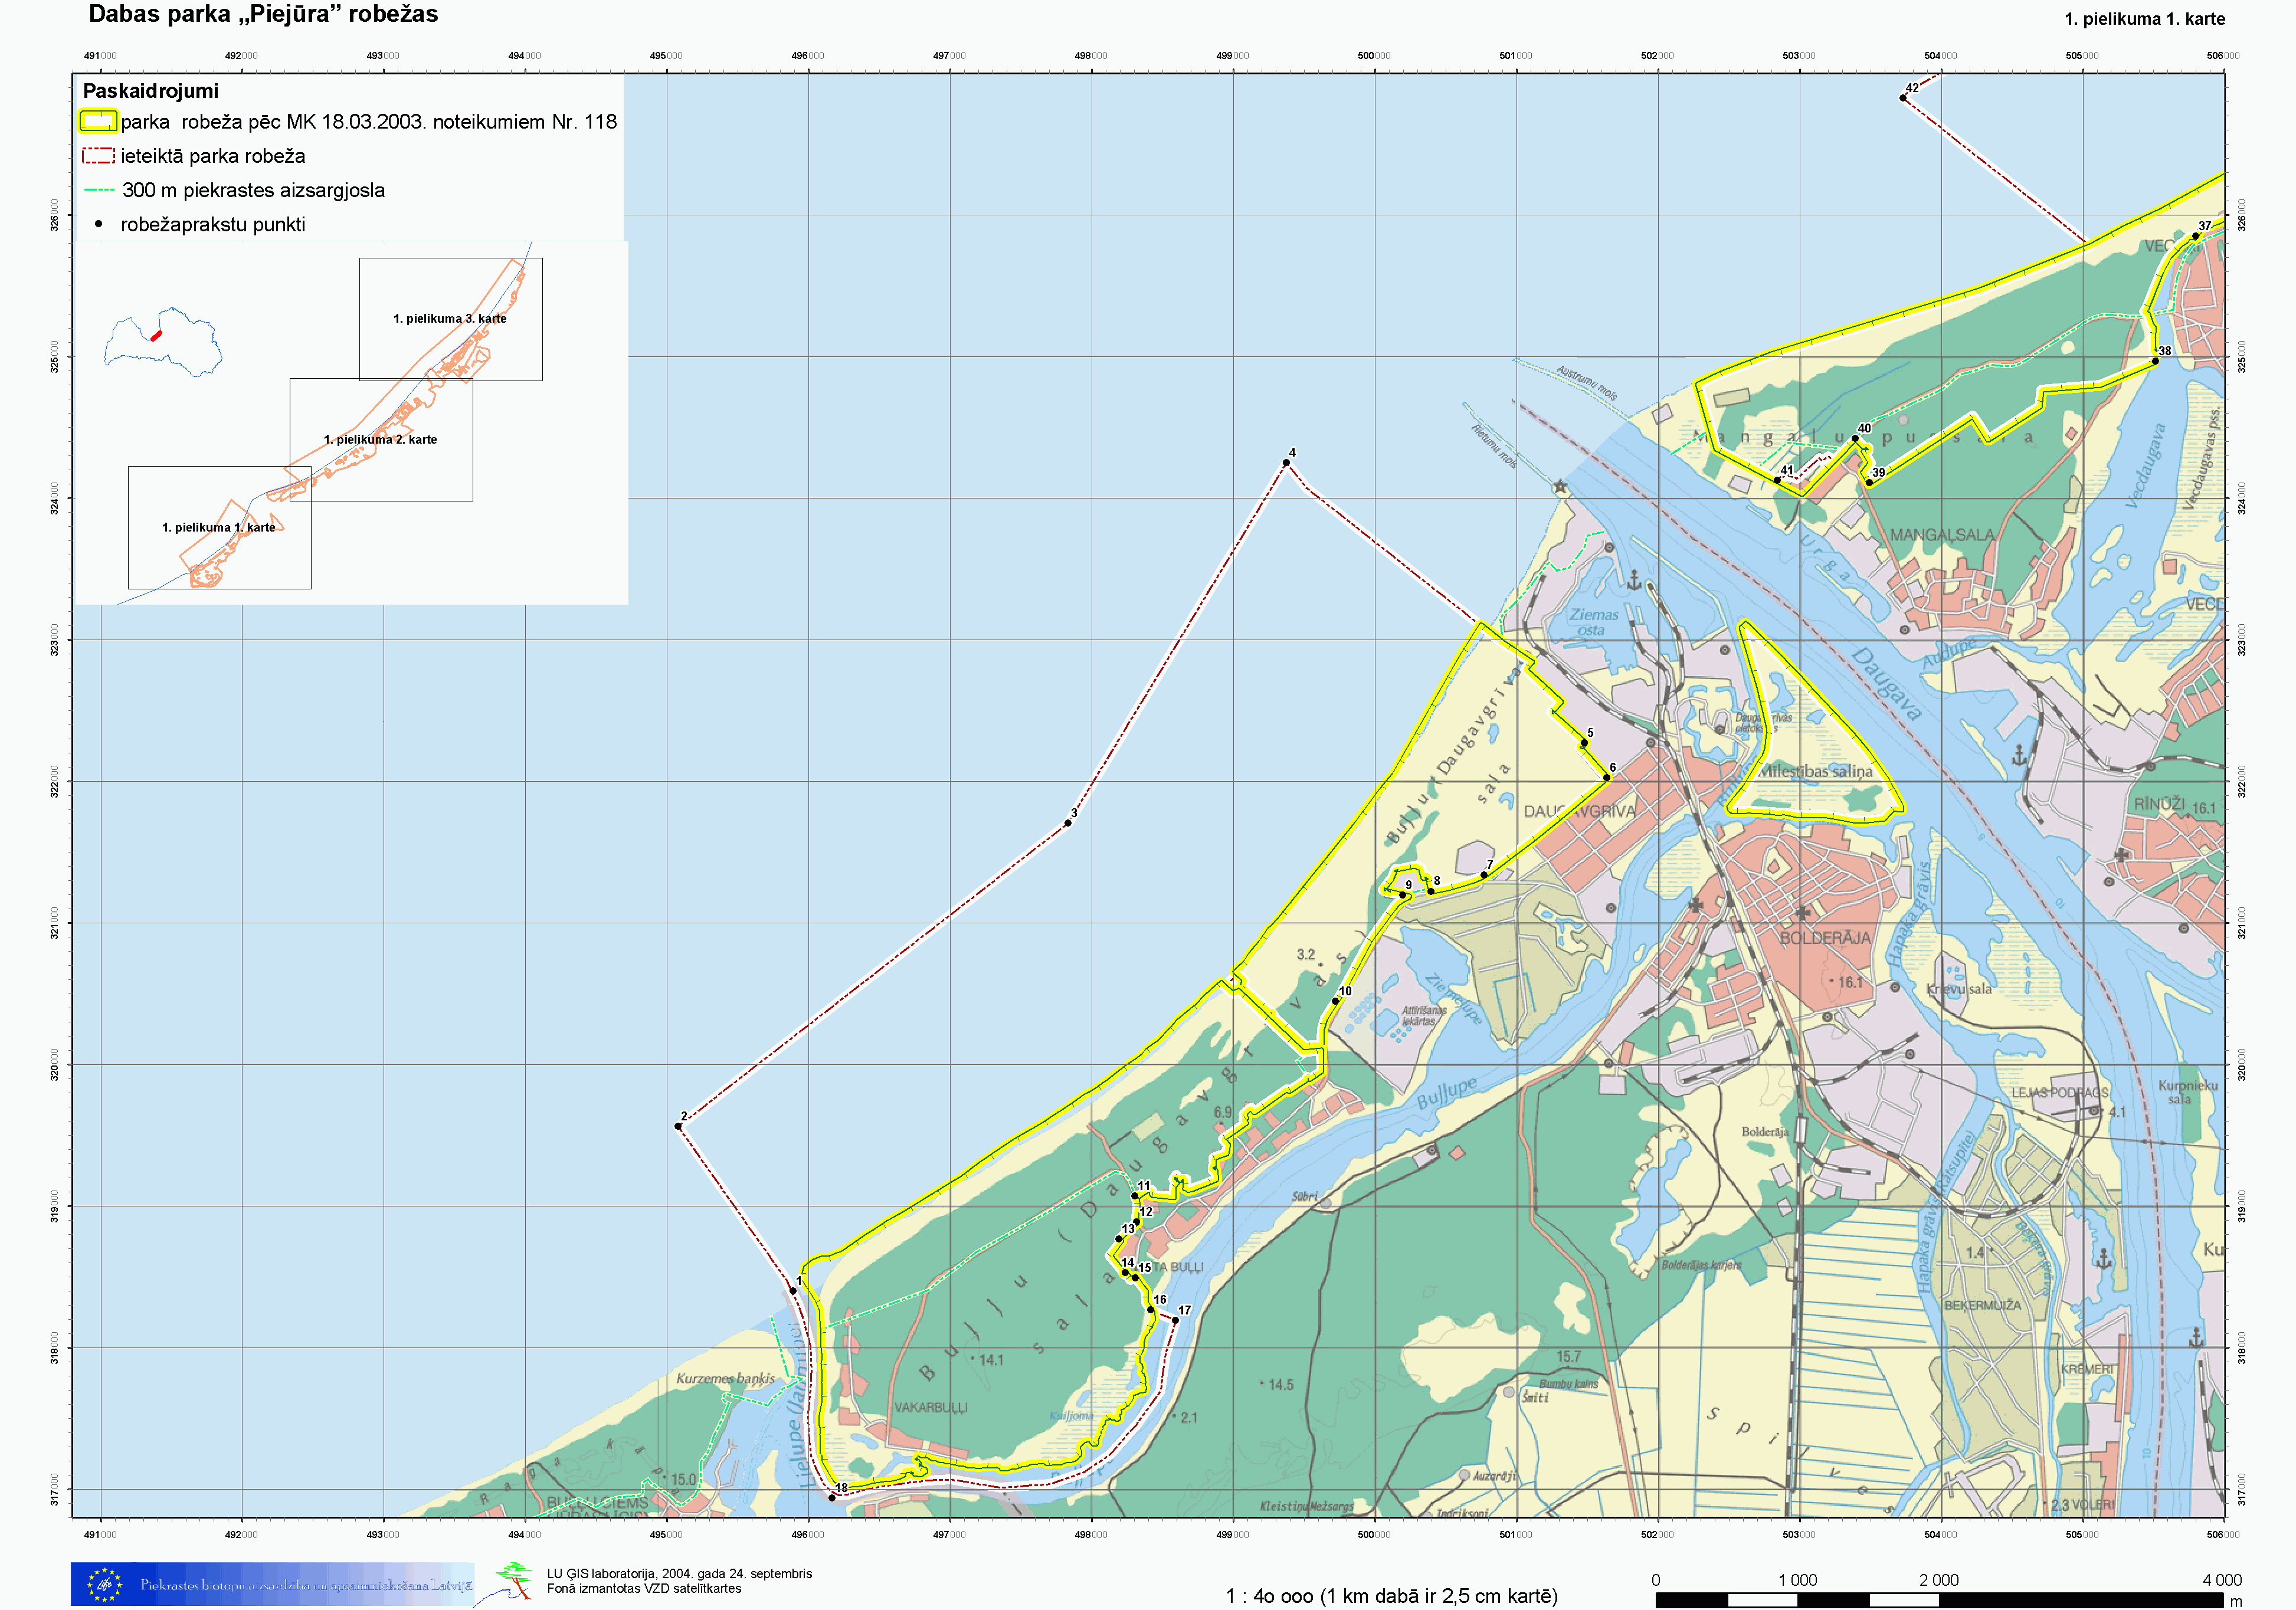Select the '1. pielikuma 3. karte' inset box
Viewport: 2296px width, 1610px height.
[451, 319]
